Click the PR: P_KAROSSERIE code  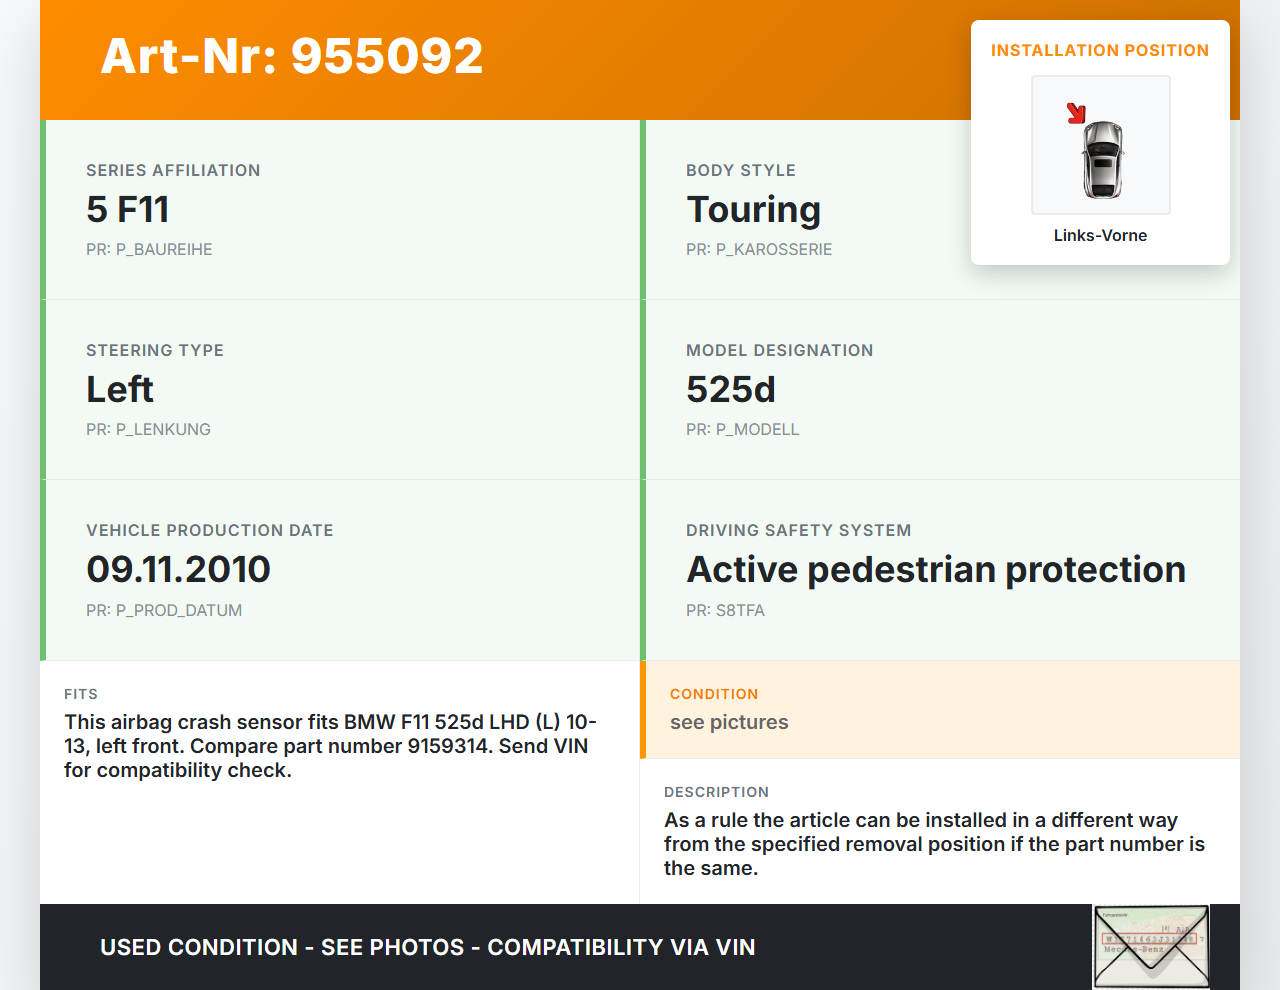(x=759, y=249)
